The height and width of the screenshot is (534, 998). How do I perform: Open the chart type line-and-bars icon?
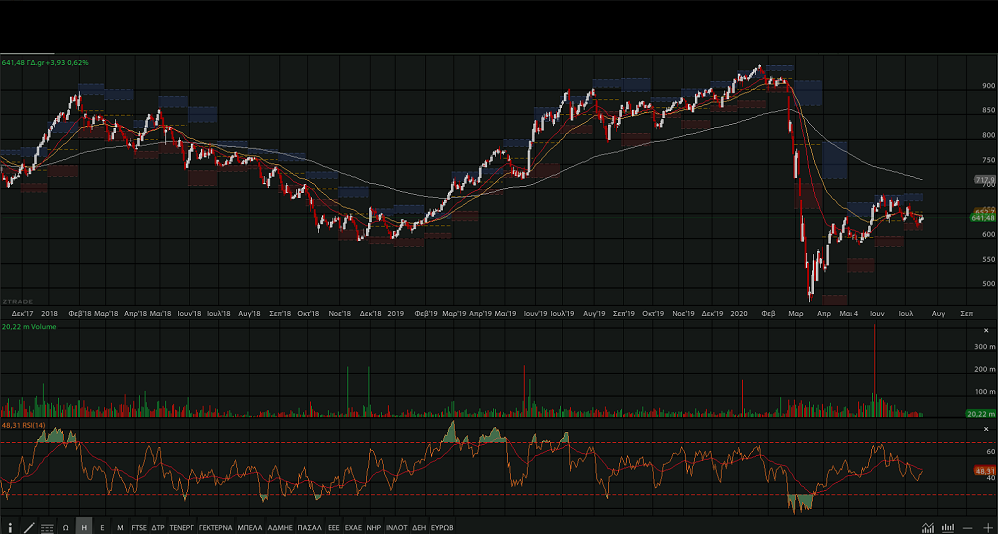(x=928, y=526)
